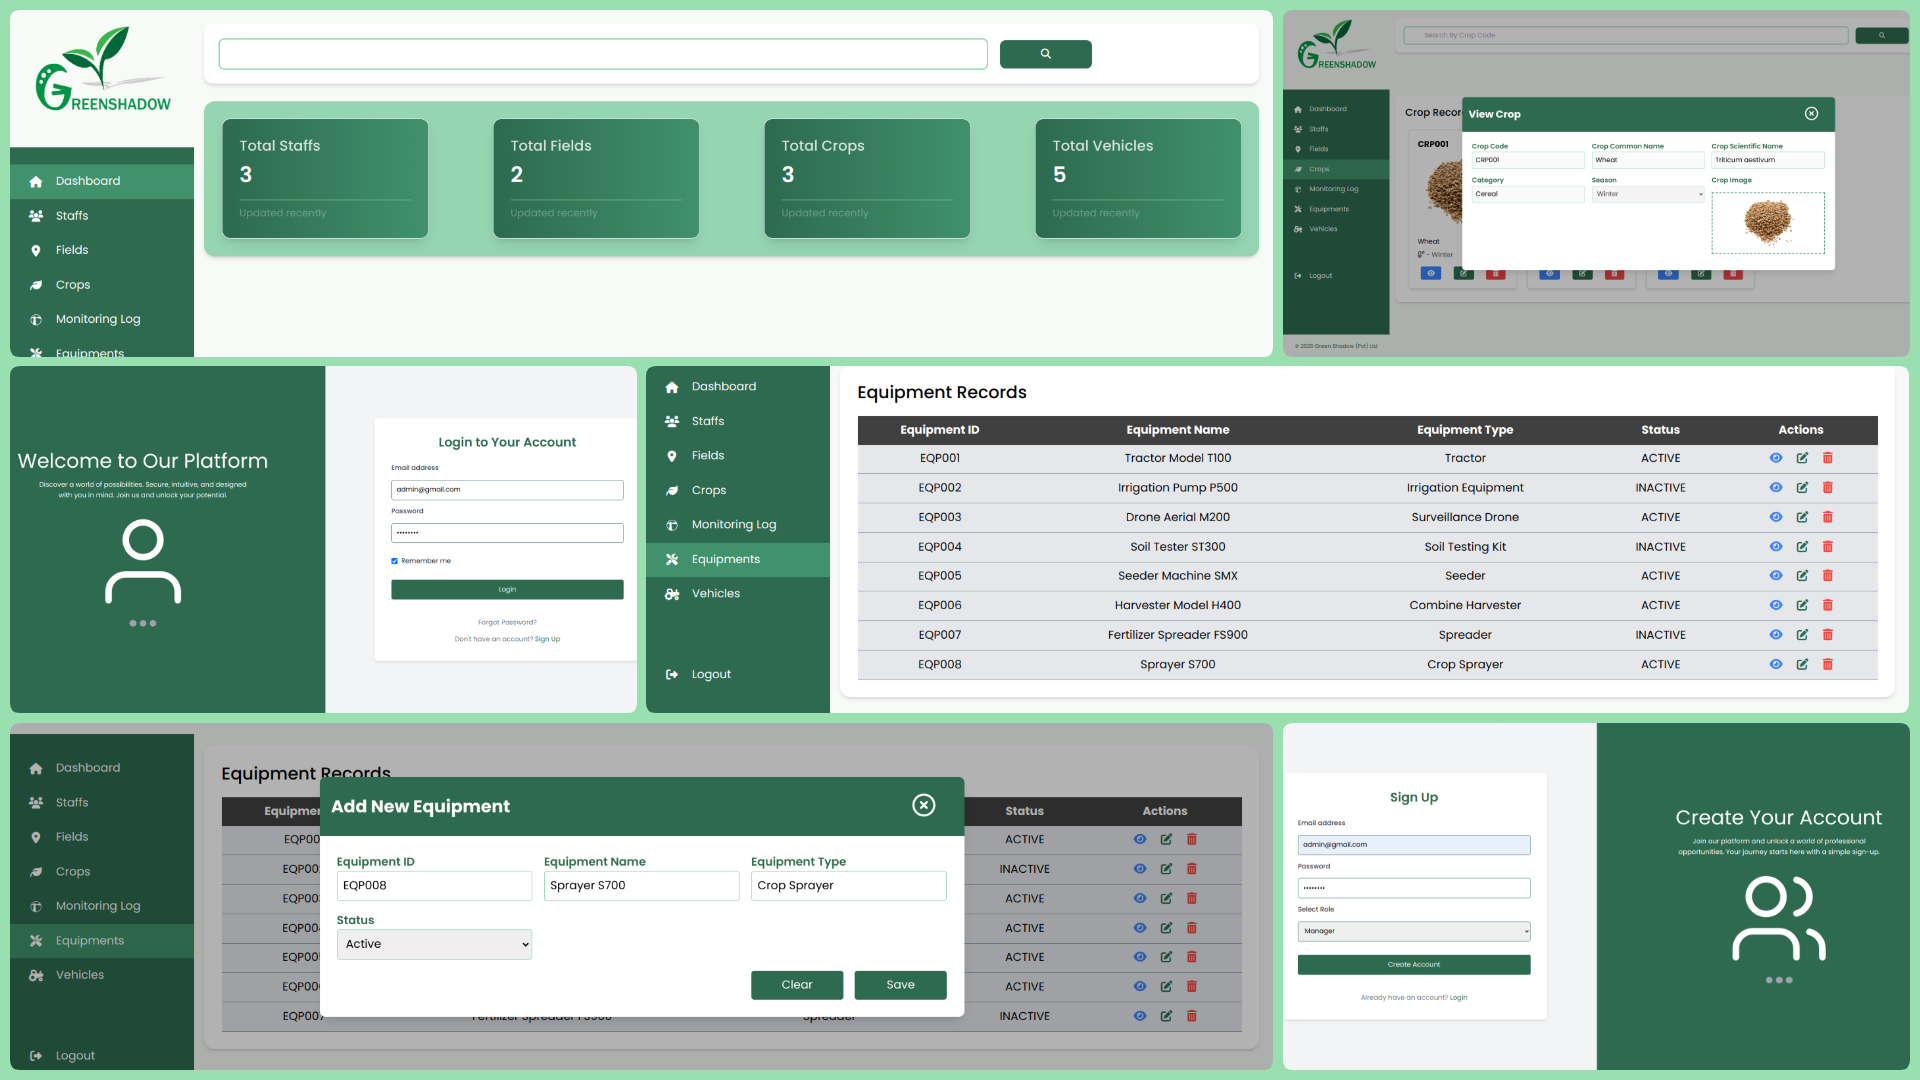Open the Fields menu item in sidebar

[71, 249]
